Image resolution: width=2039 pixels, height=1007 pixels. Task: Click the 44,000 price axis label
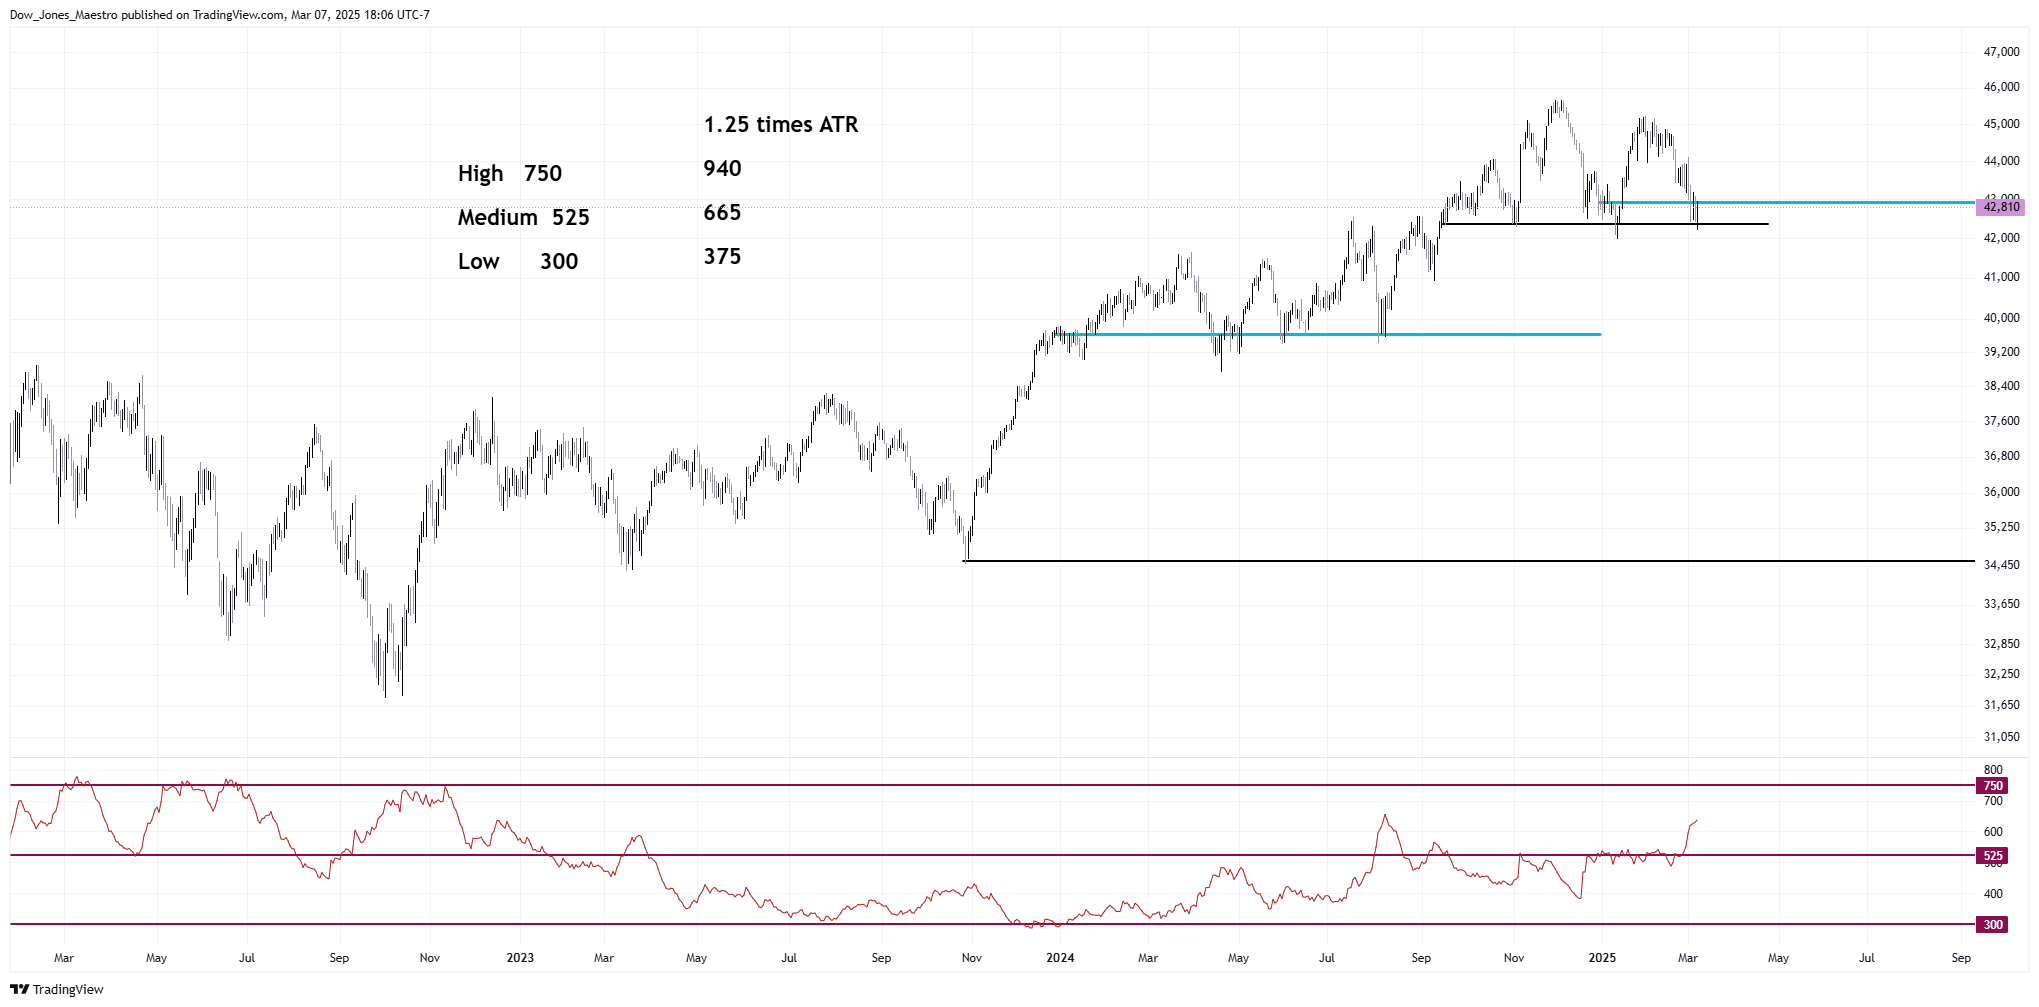2001,161
